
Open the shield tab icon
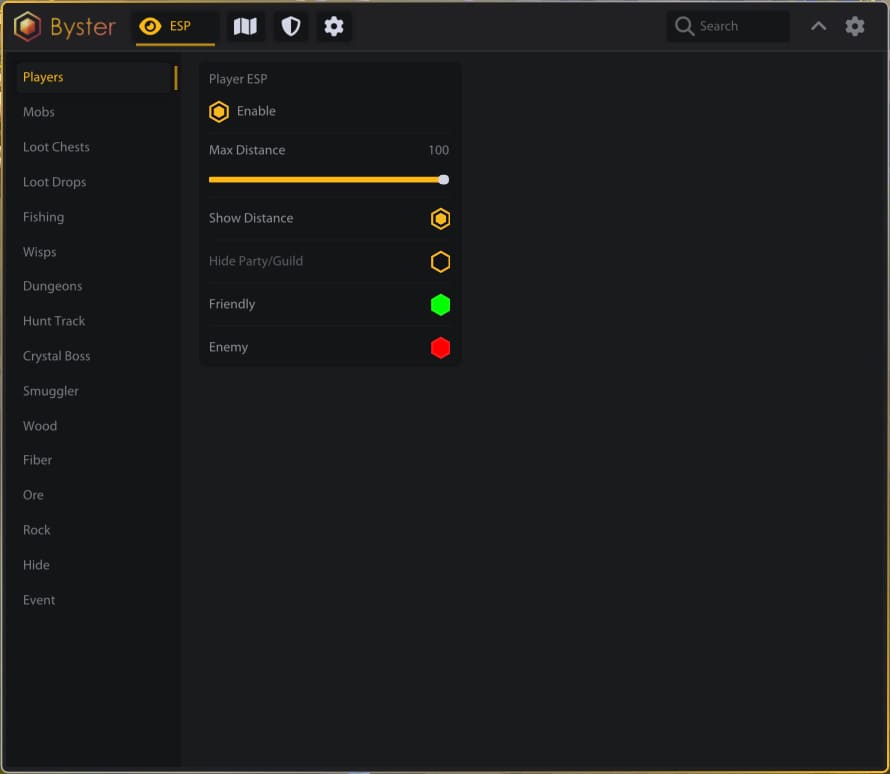291,26
